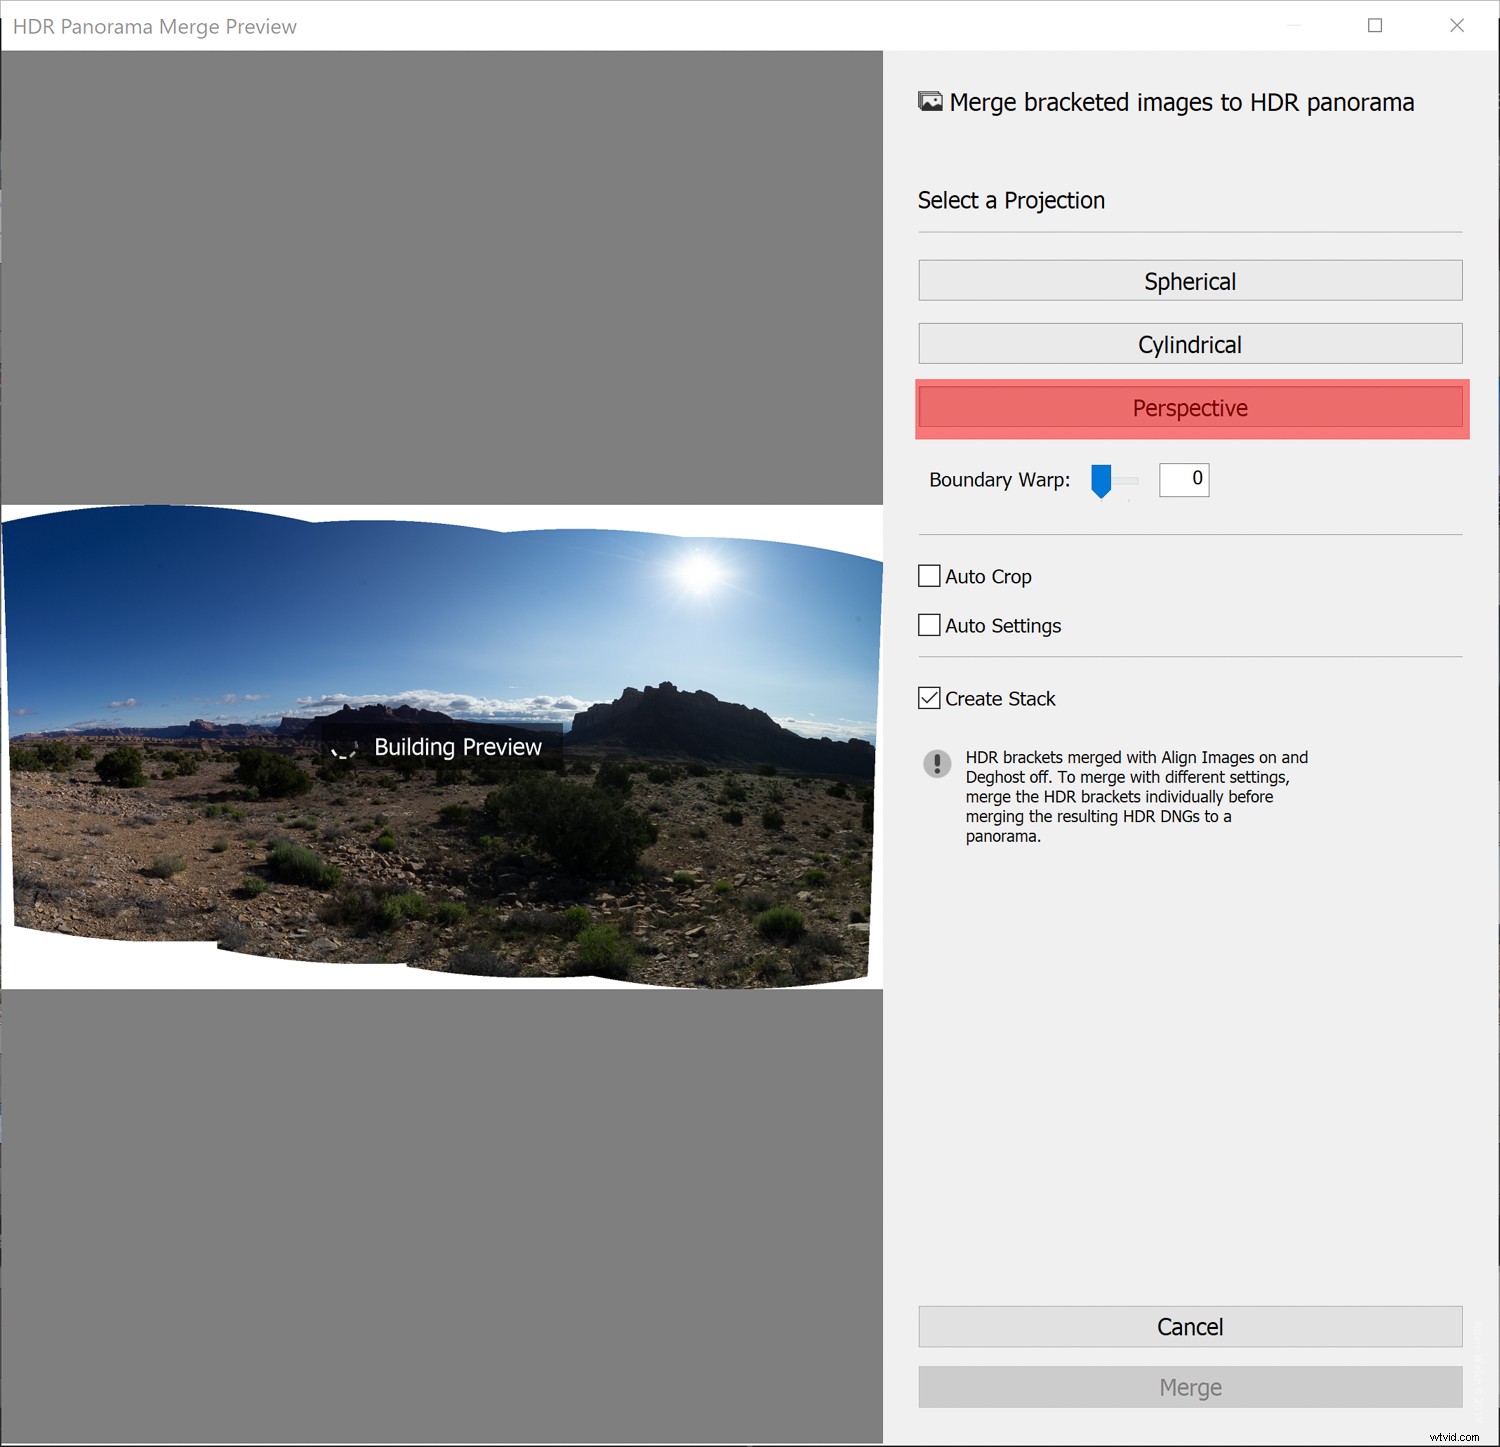
Task: Maximize the merge preview window
Action: [x=1373, y=26]
